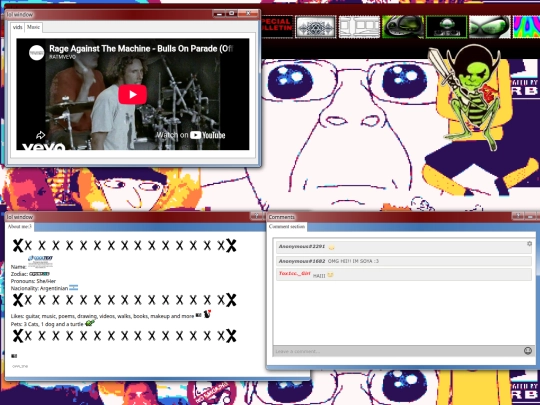Click the HAIII reply comment text
Screen dimensions: 540x405
319,276
